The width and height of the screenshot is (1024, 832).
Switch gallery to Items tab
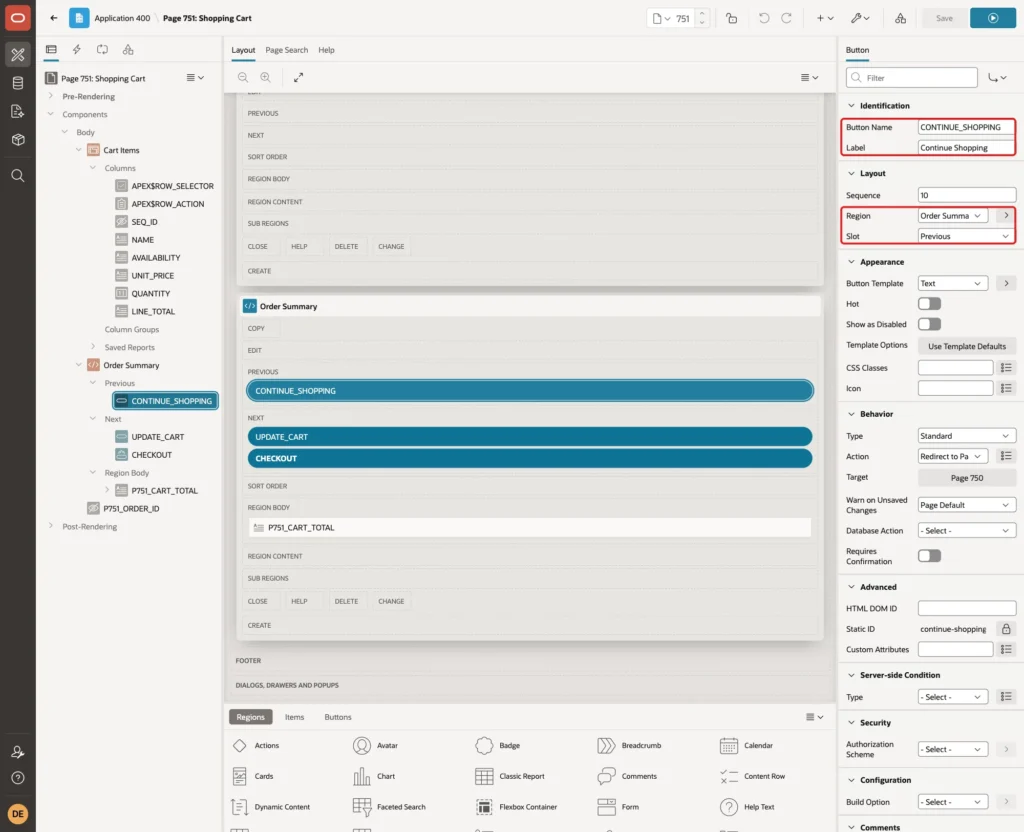(x=295, y=717)
